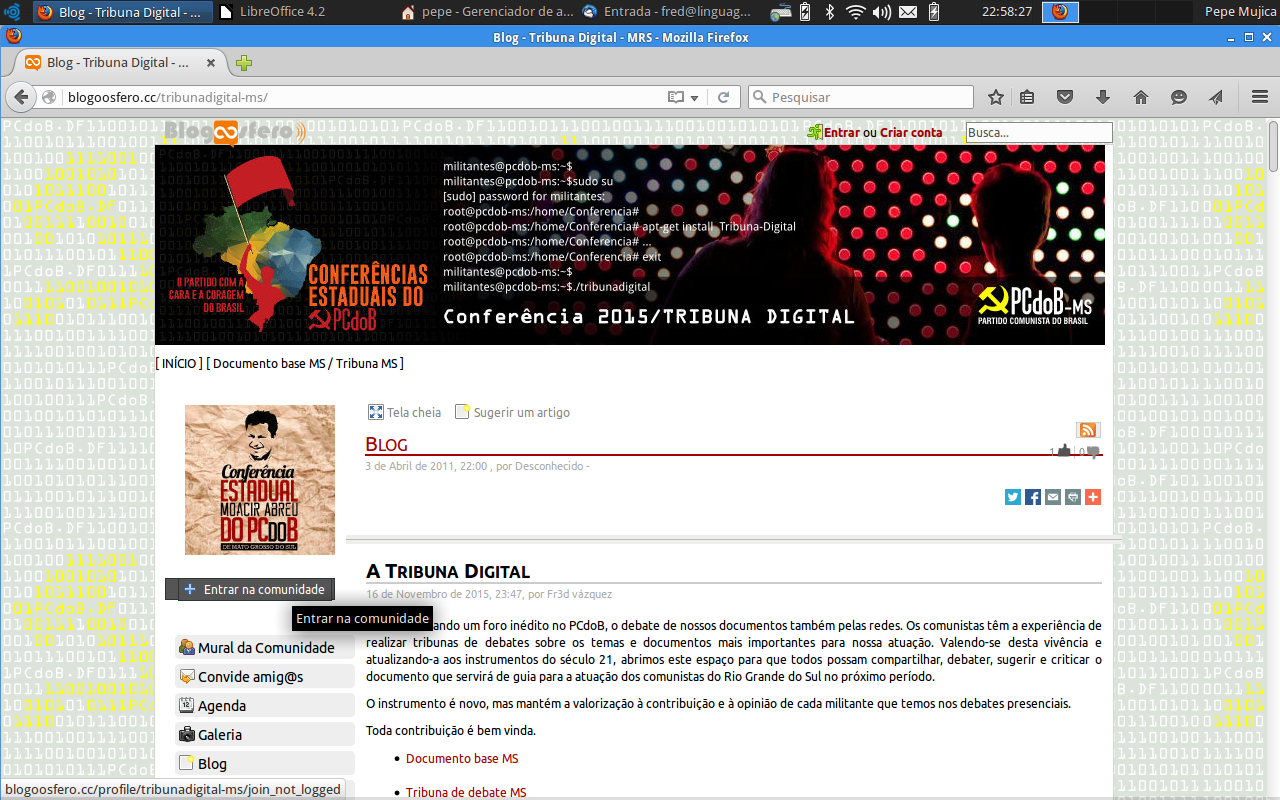Click the thumbs-up like icon

tap(1064, 451)
